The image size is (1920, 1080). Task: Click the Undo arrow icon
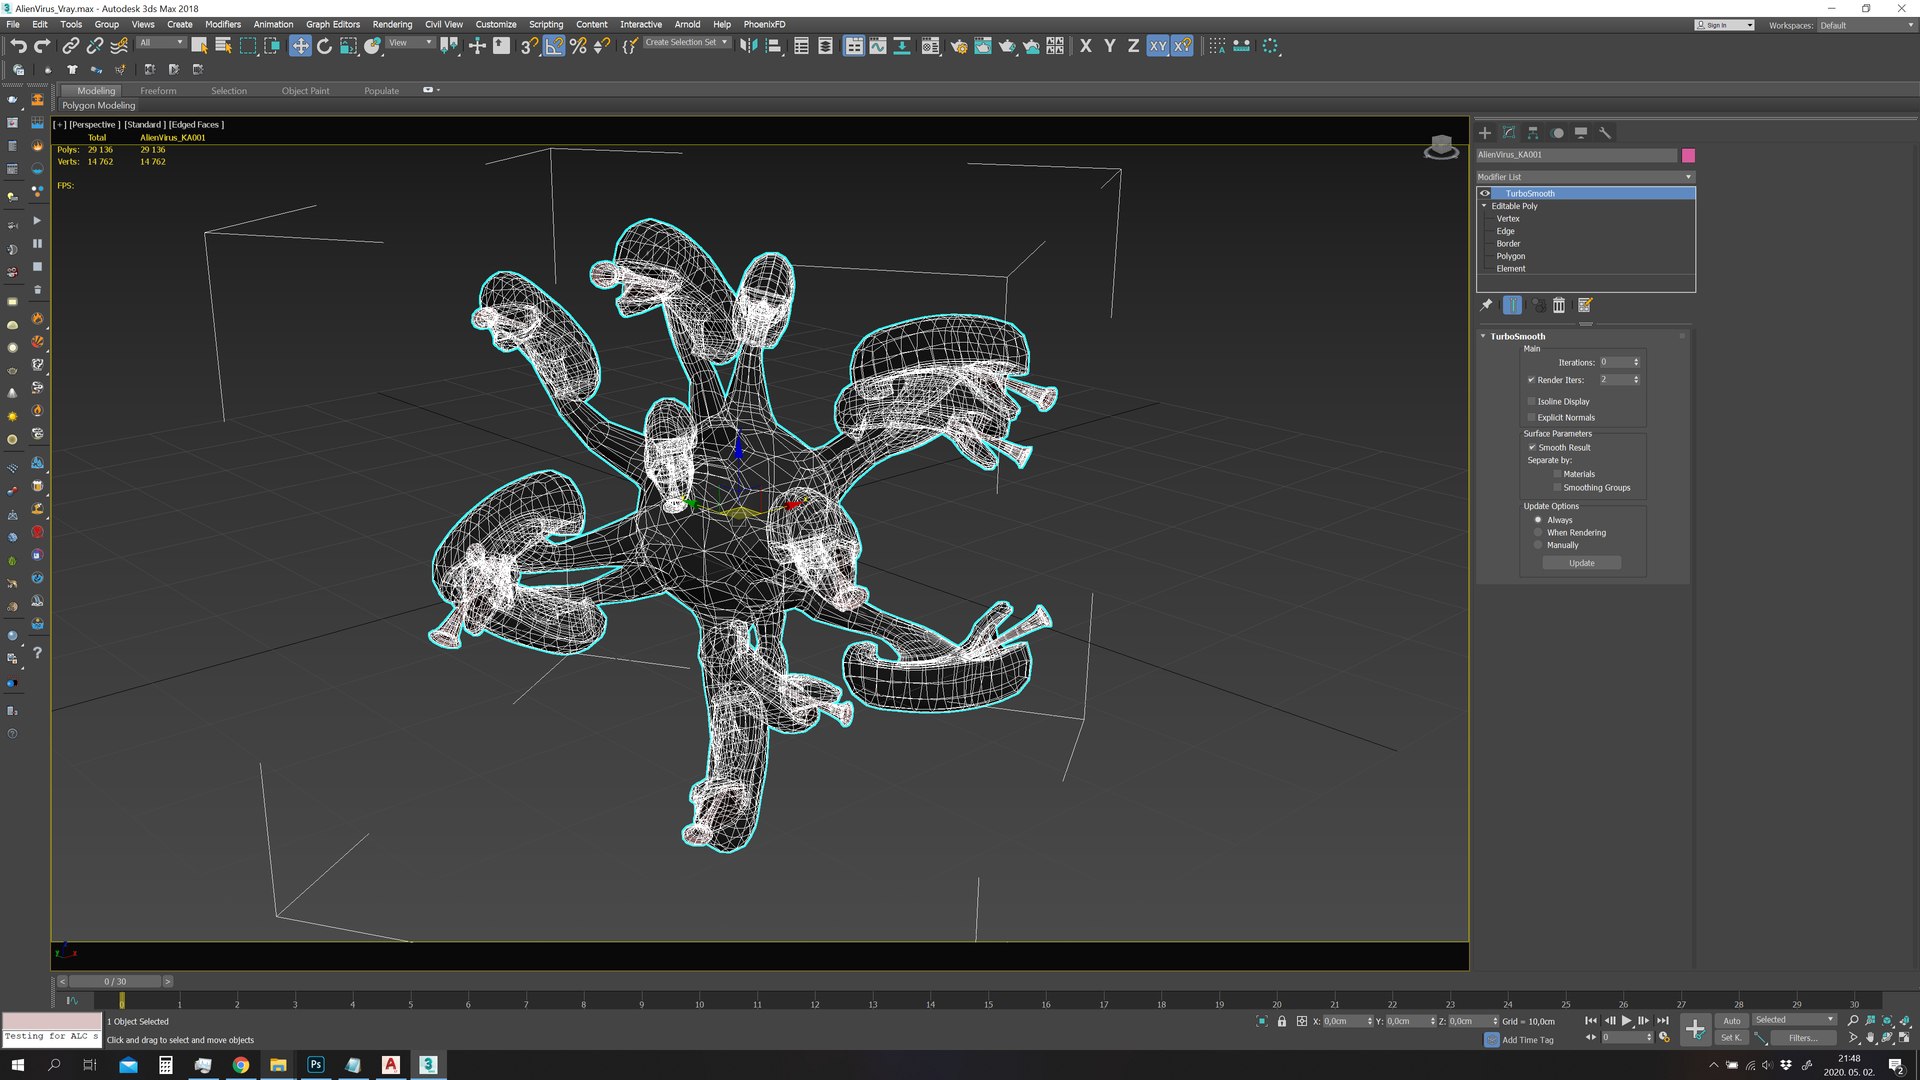click(x=18, y=46)
